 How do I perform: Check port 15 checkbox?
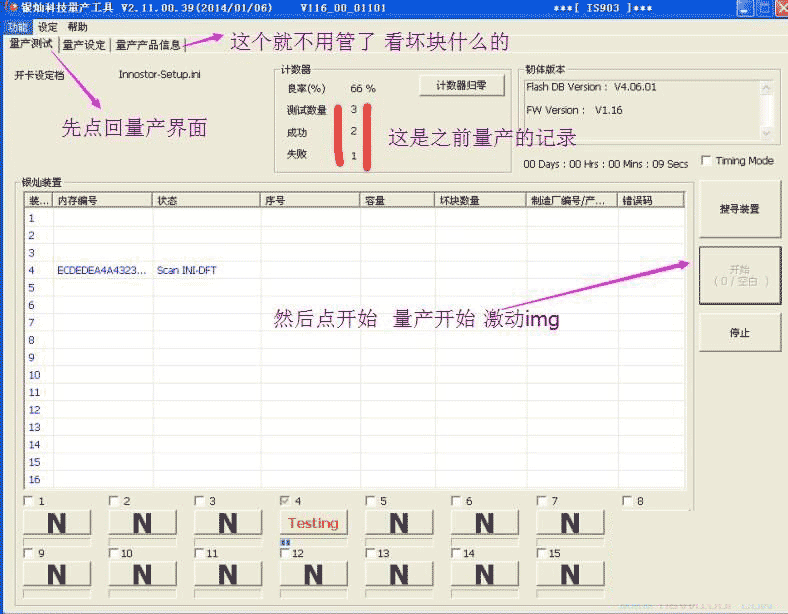[x=541, y=553]
